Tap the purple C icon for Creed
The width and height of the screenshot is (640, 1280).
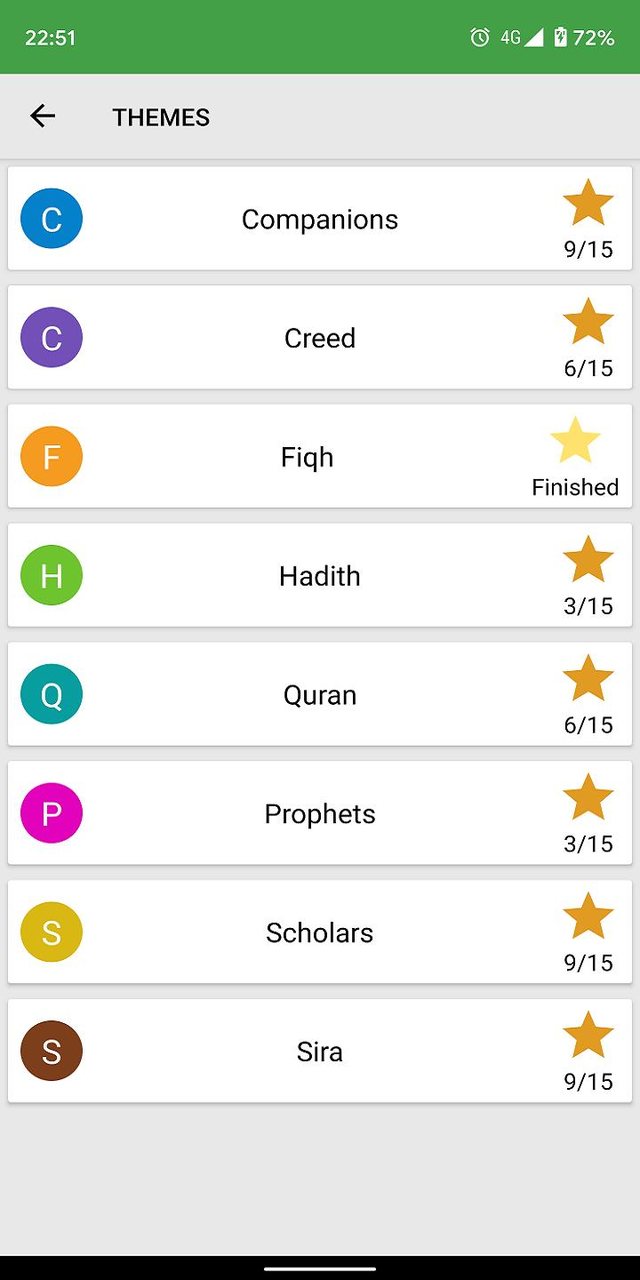click(x=51, y=337)
